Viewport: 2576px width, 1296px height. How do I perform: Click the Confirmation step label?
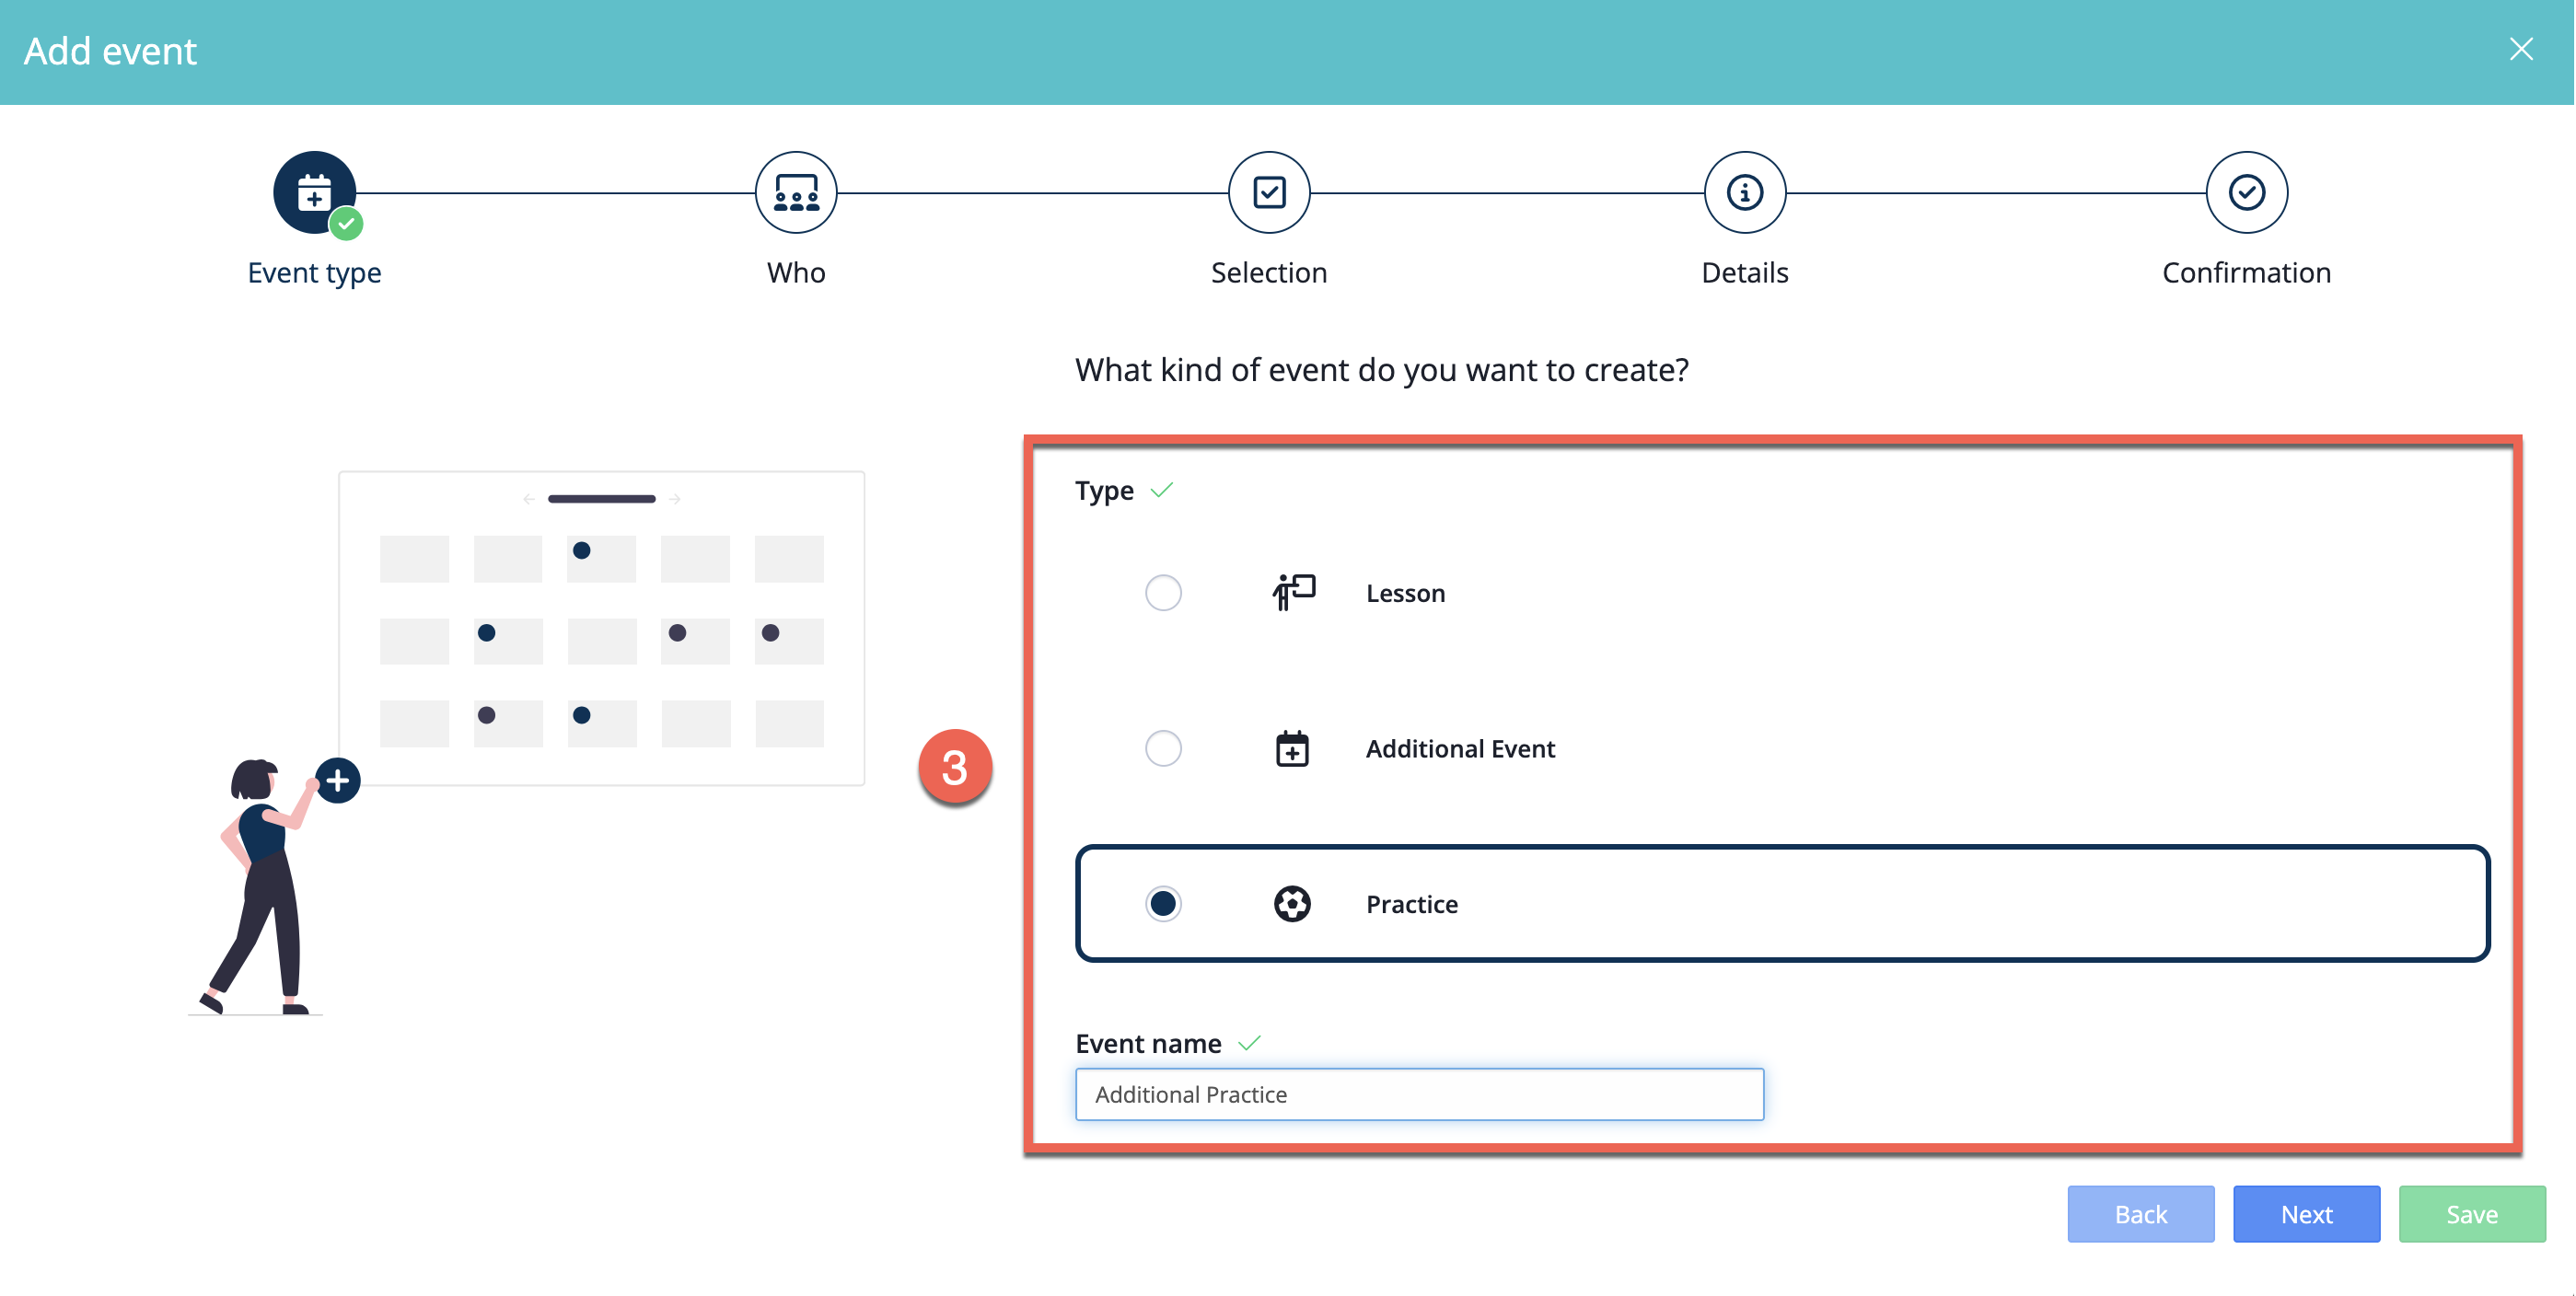pyautogui.click(x=2247, y=272)
